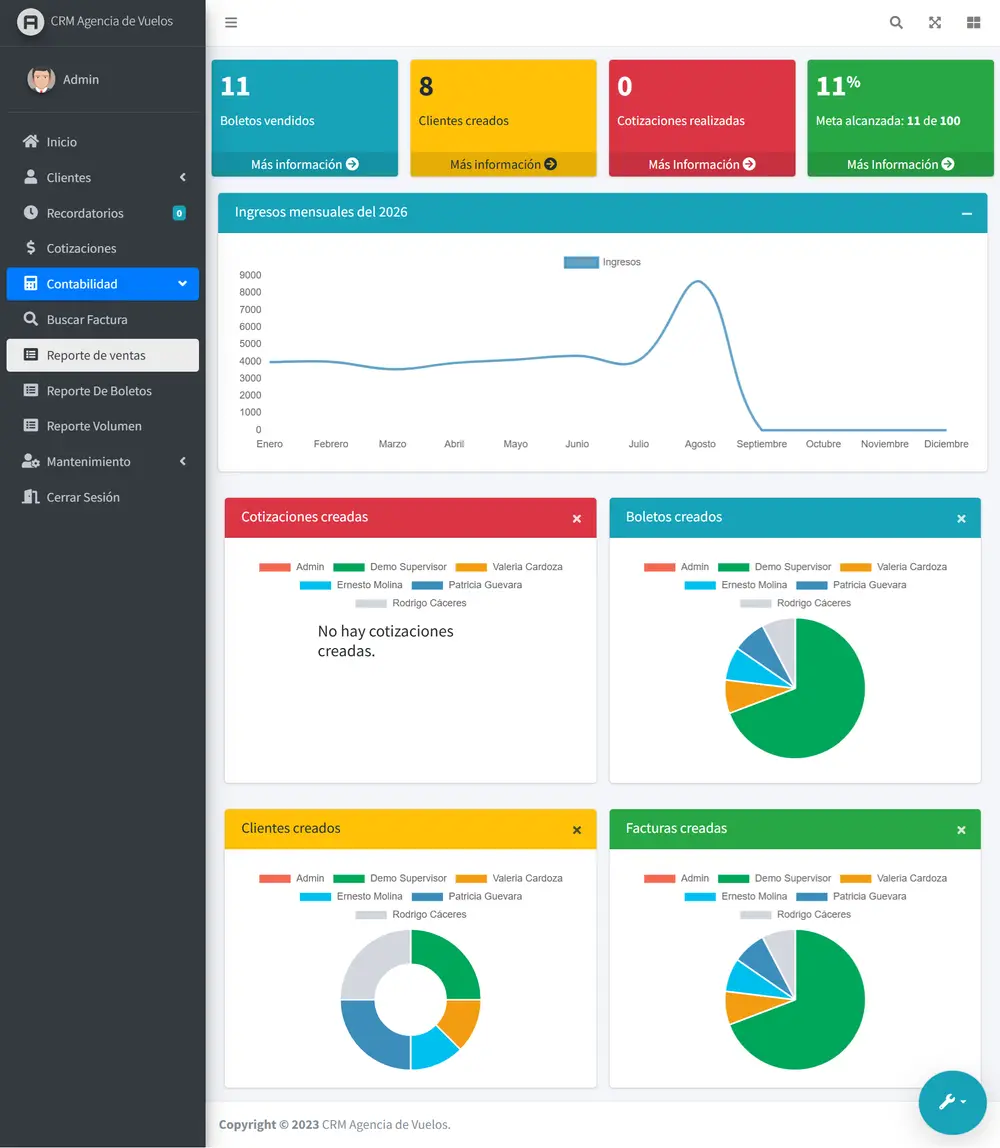
Task: Expand the Mantenimiento submenu chevron
Action: pos(183,461)
